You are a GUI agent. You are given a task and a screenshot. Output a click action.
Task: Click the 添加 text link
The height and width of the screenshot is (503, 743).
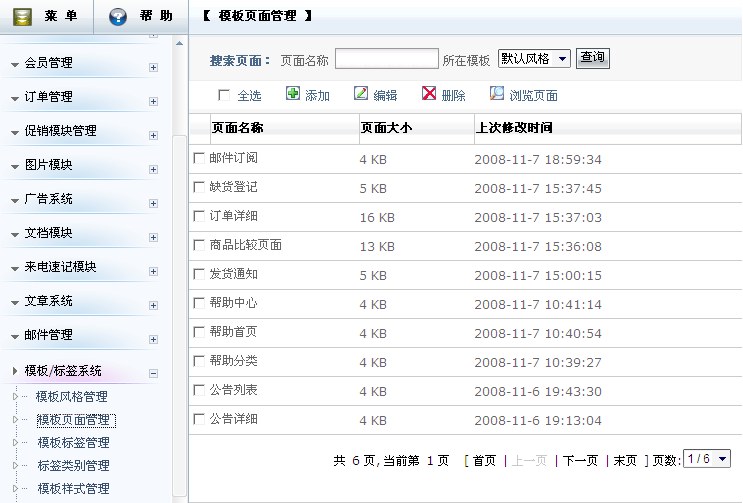[x=317, y=96]
